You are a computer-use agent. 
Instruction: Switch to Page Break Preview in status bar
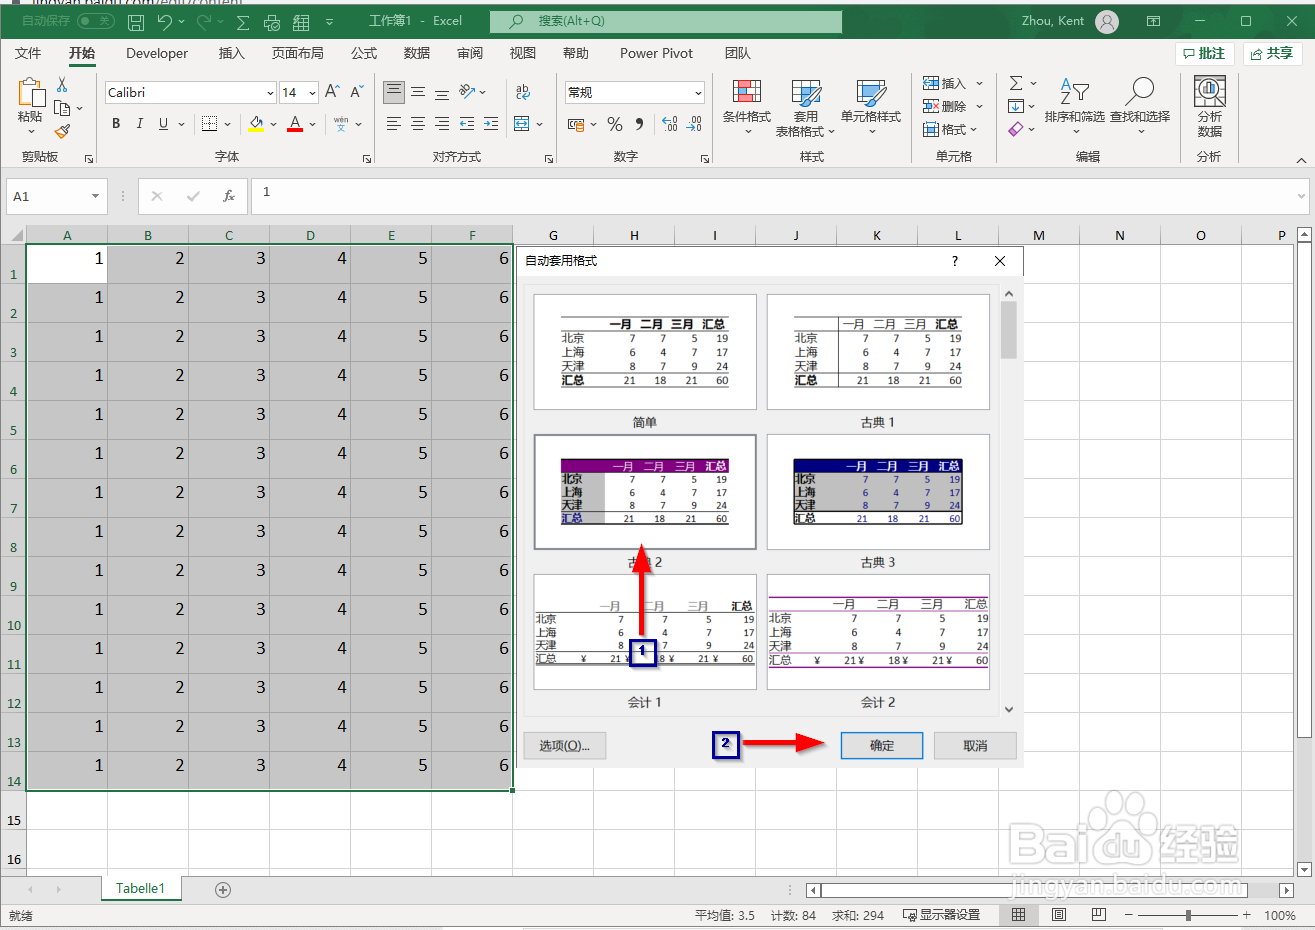(x=1099, y=915)
